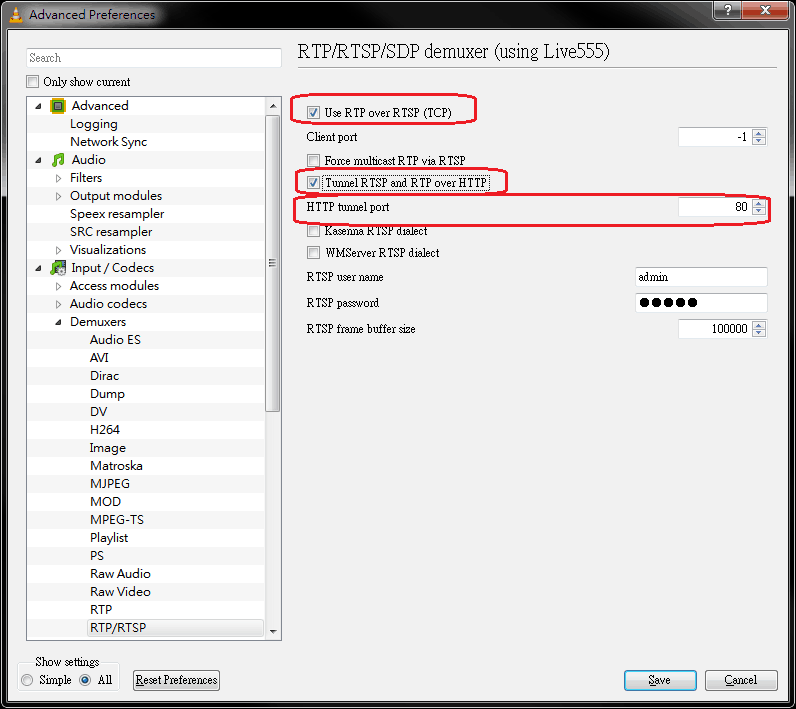Click the Input / Codecs category icon
The image size is (796, 709).
58,267
